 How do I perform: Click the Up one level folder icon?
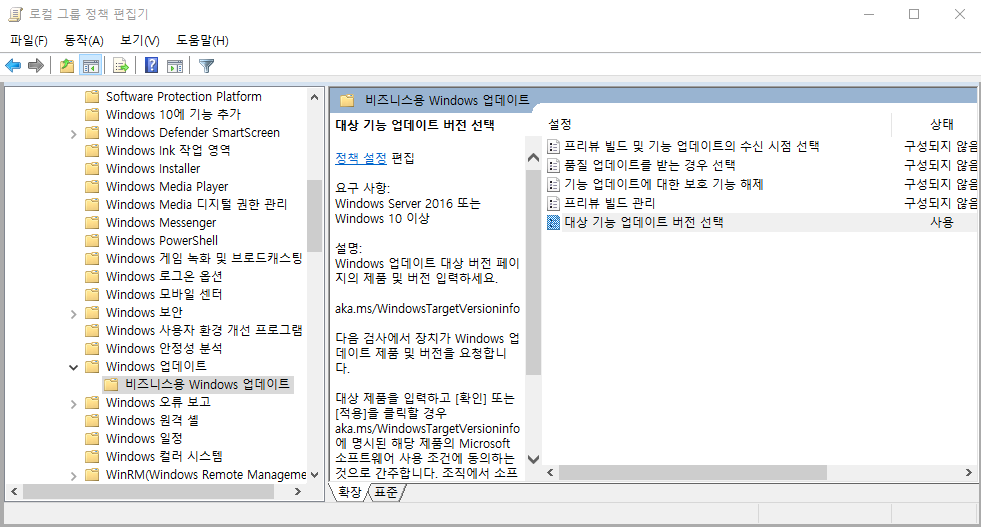coord(67,65)
